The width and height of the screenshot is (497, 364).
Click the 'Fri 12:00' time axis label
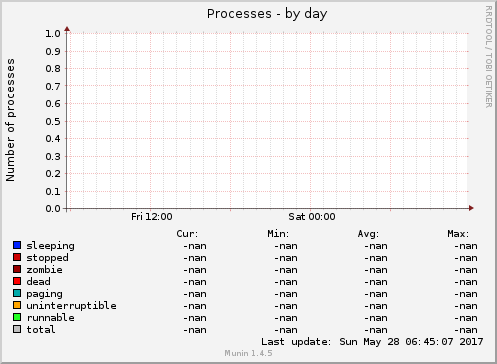coord(152,217)
